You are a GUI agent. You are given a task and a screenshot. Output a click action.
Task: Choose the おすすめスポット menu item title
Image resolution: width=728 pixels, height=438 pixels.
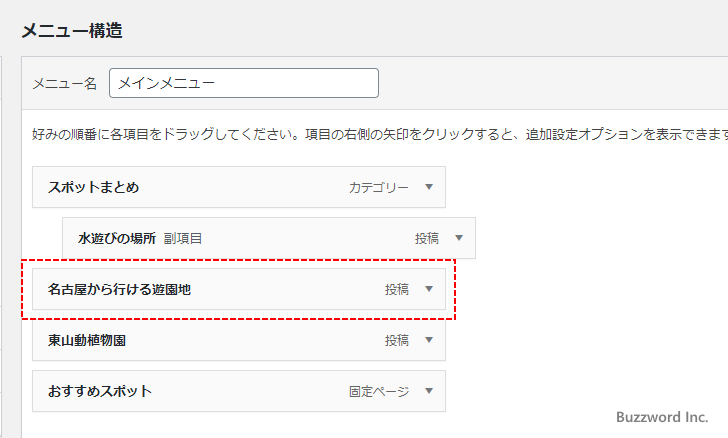tap(99, 391)
